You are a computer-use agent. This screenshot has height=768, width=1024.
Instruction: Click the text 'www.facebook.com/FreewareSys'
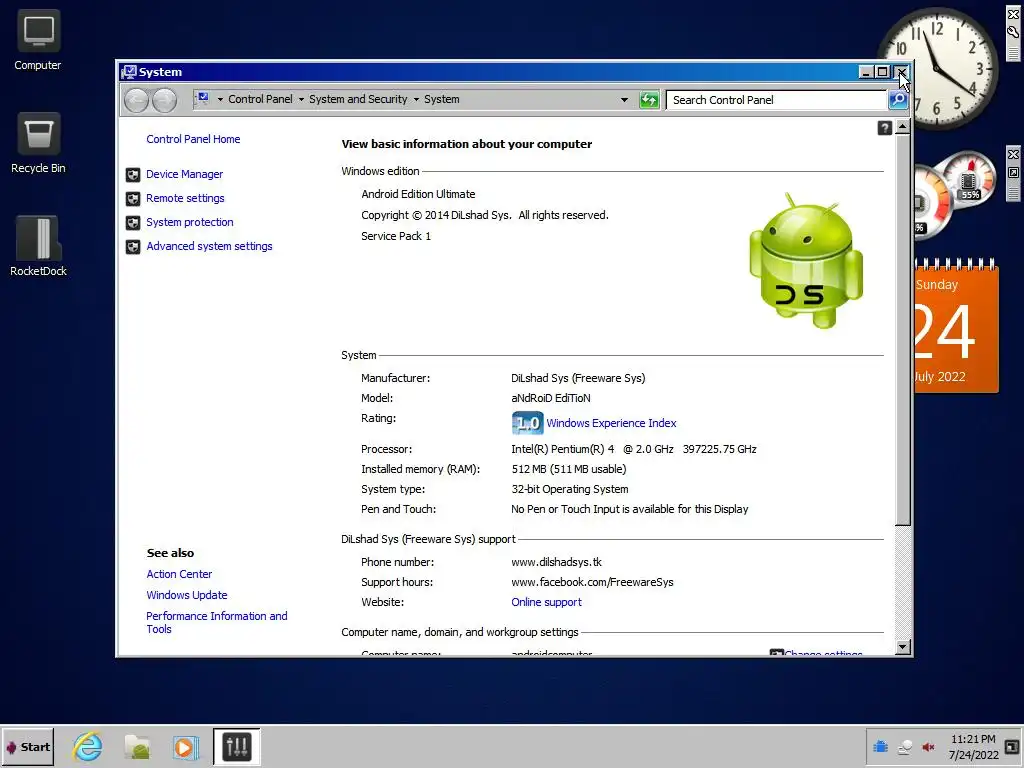(x=592, y=582)
